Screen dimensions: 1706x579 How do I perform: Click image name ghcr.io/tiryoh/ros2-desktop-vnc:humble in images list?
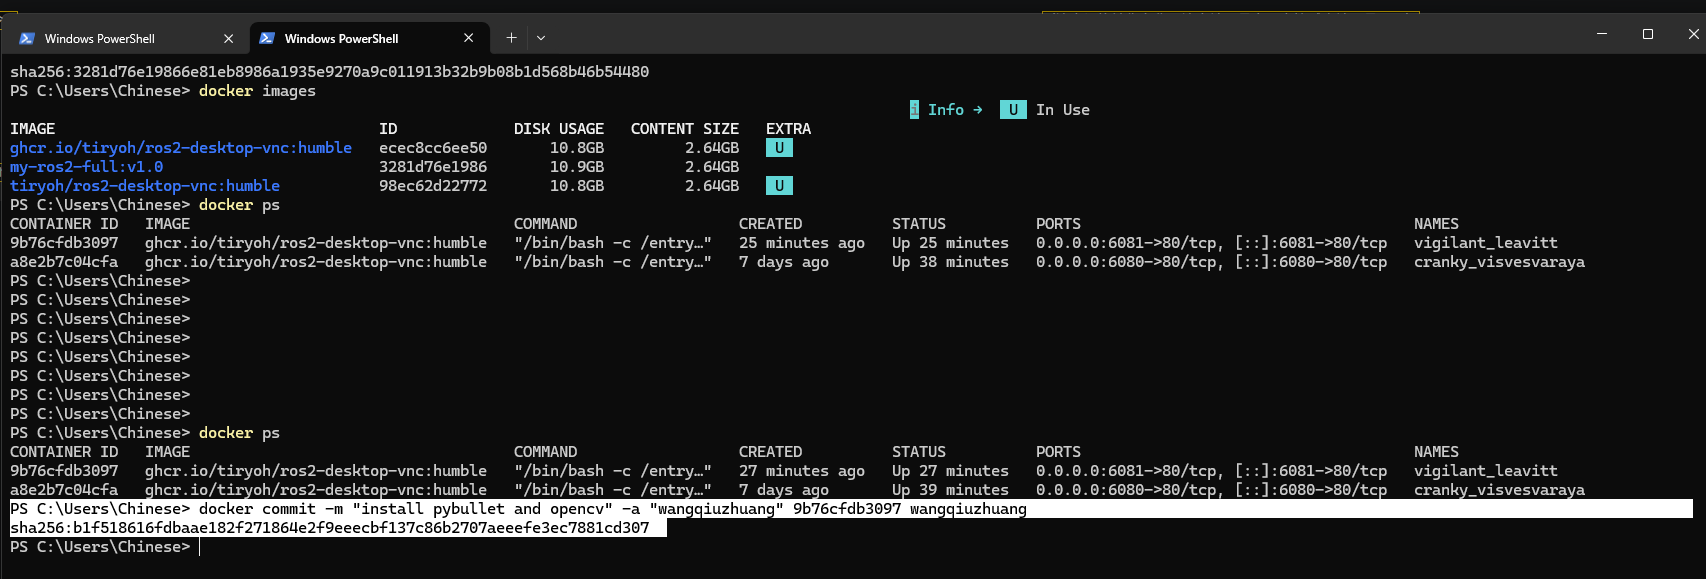coord(181,148)
